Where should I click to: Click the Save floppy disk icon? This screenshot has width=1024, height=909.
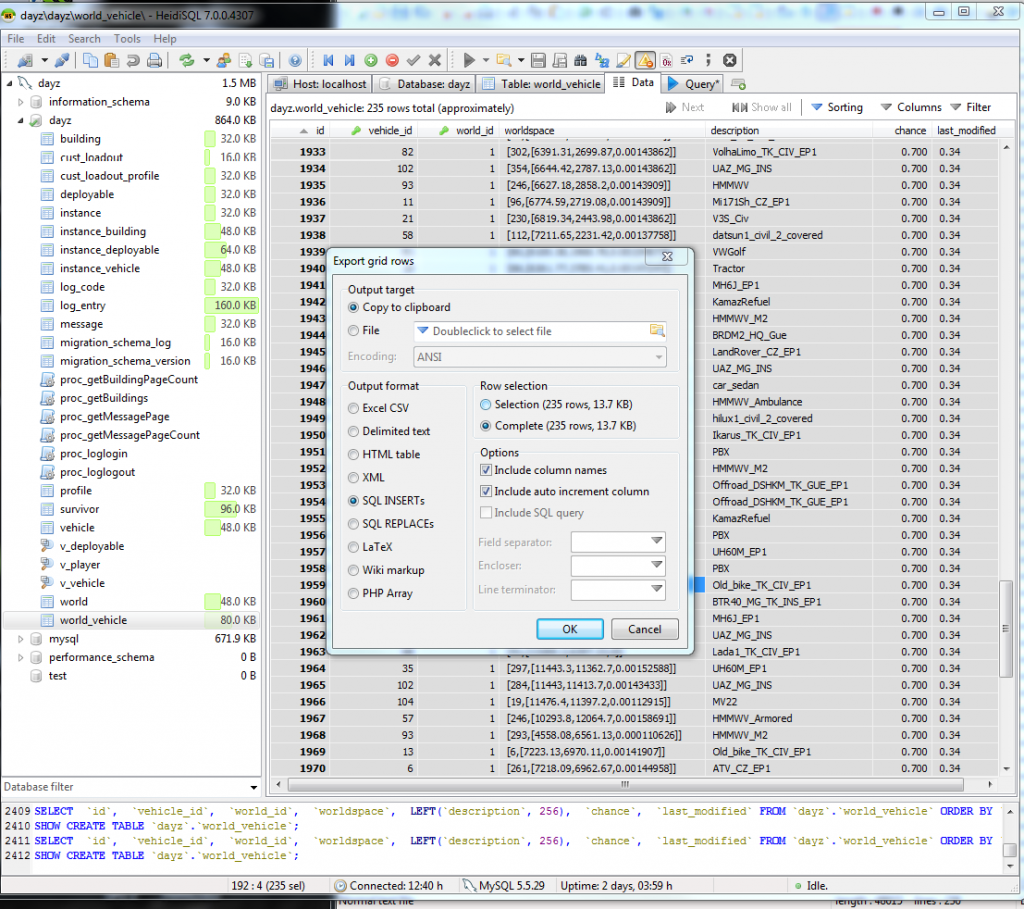pos(538,61)
